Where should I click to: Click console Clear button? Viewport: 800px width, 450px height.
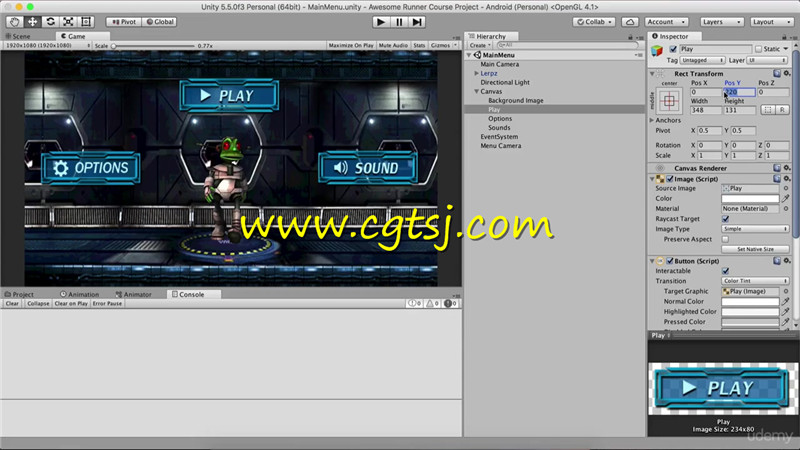point(12,304)
